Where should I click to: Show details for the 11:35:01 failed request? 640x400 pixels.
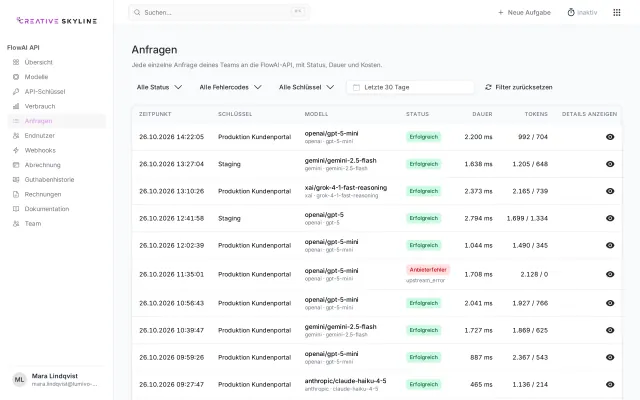(x=610, y=274)
